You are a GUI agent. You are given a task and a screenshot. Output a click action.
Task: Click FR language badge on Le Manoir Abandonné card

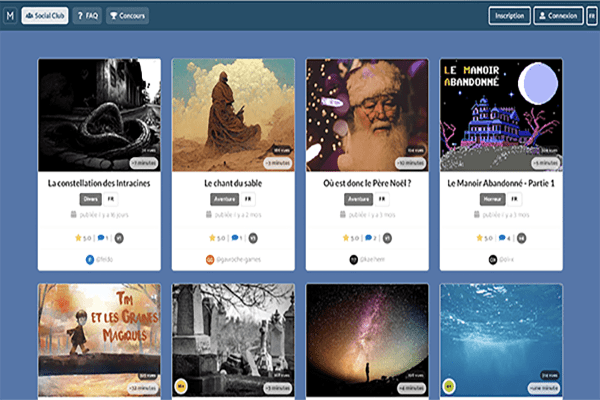[x=514, y=199]
